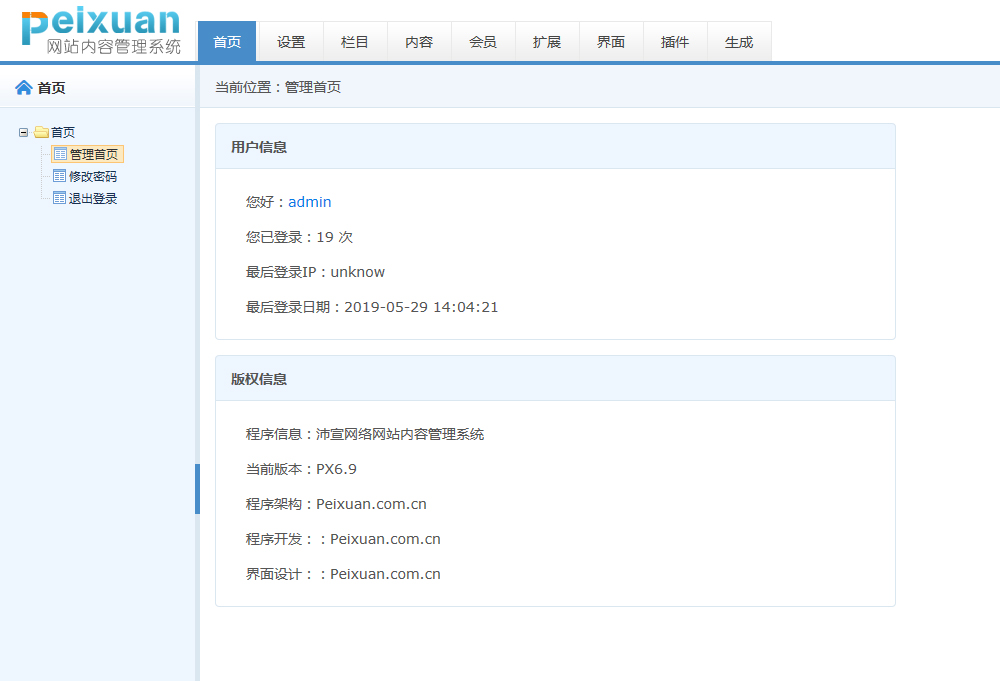Open 修改密码 in the sidebar tree
Screen dimensions: 1000x681
coord(93,176)
